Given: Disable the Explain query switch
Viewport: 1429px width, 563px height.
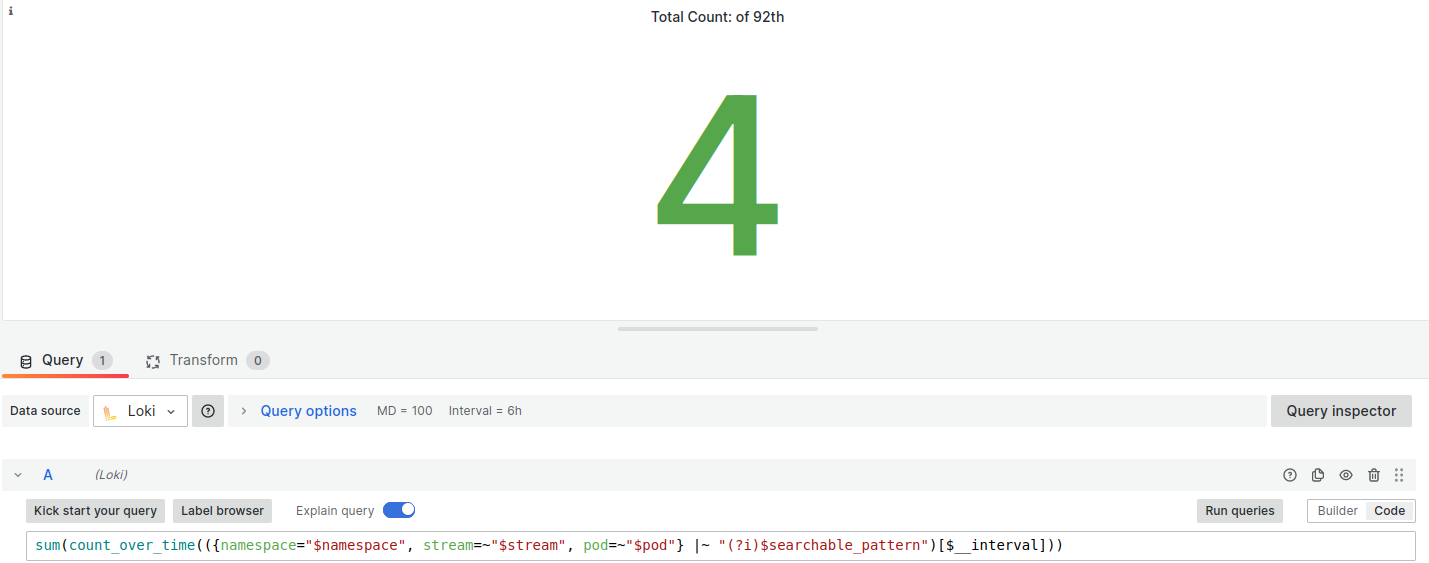Looking at the screenshot, I should [x=399, y=510].
